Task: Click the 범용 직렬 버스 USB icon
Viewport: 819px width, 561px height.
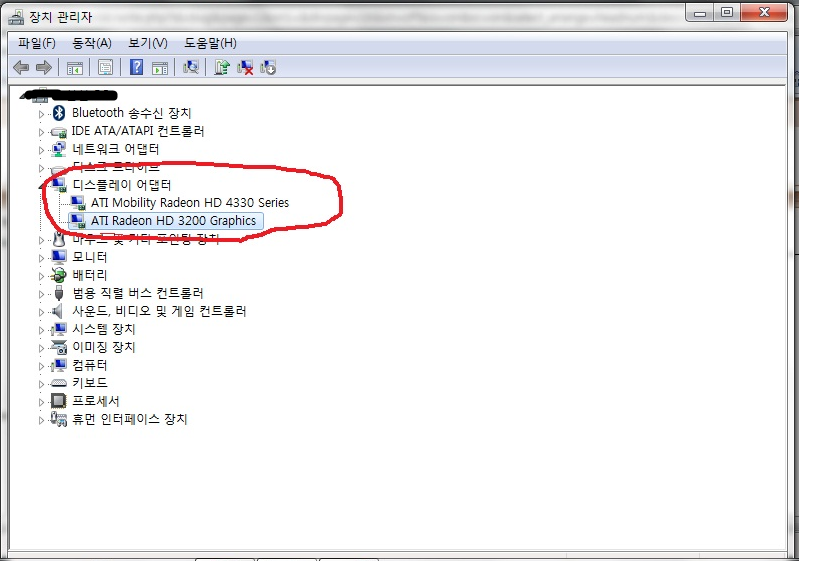Action: click(59, 293)
